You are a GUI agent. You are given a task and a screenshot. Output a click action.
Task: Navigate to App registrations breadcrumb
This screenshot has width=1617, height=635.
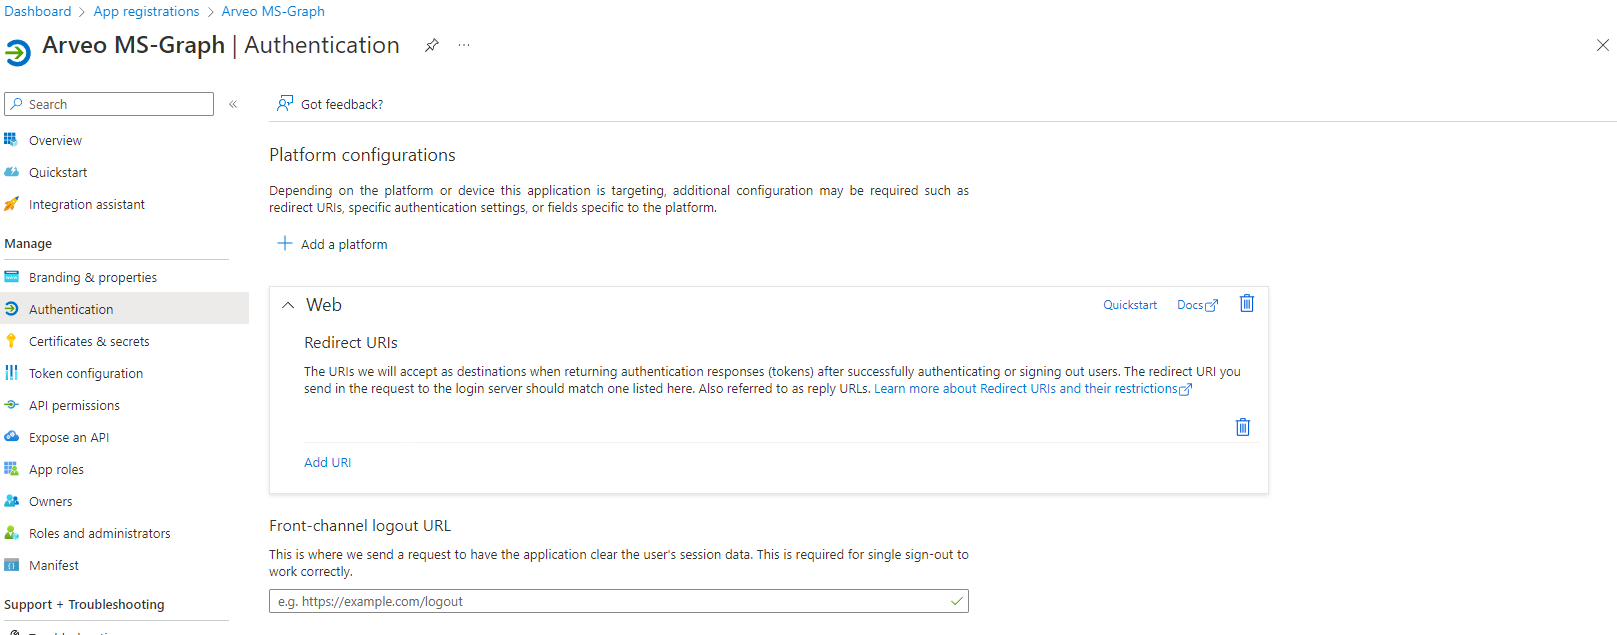[146, 11]
